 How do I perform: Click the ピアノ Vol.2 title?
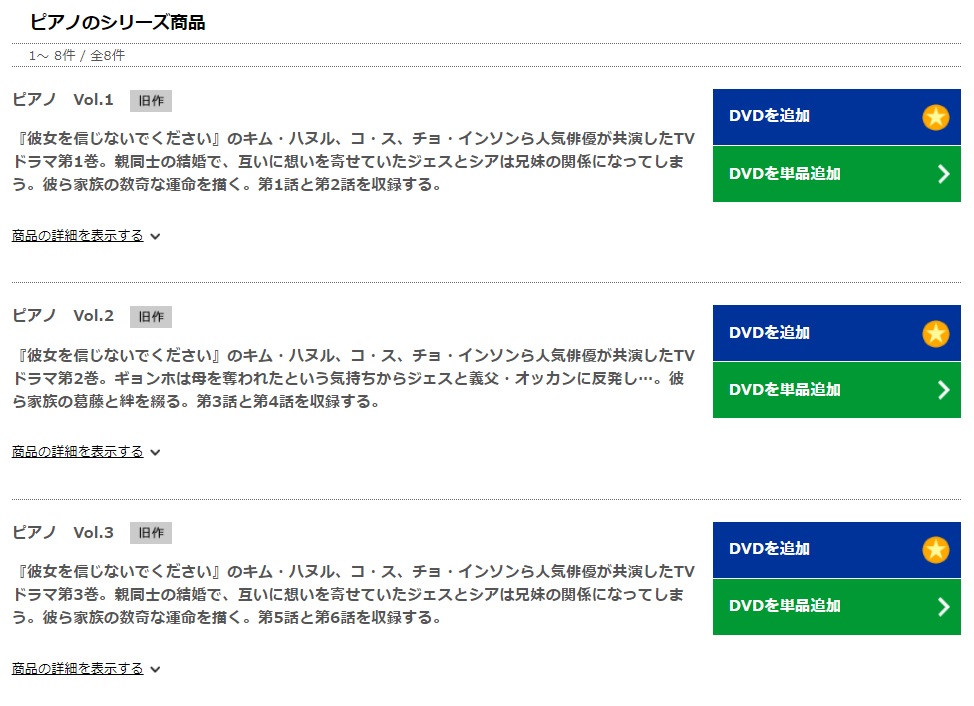63,315
